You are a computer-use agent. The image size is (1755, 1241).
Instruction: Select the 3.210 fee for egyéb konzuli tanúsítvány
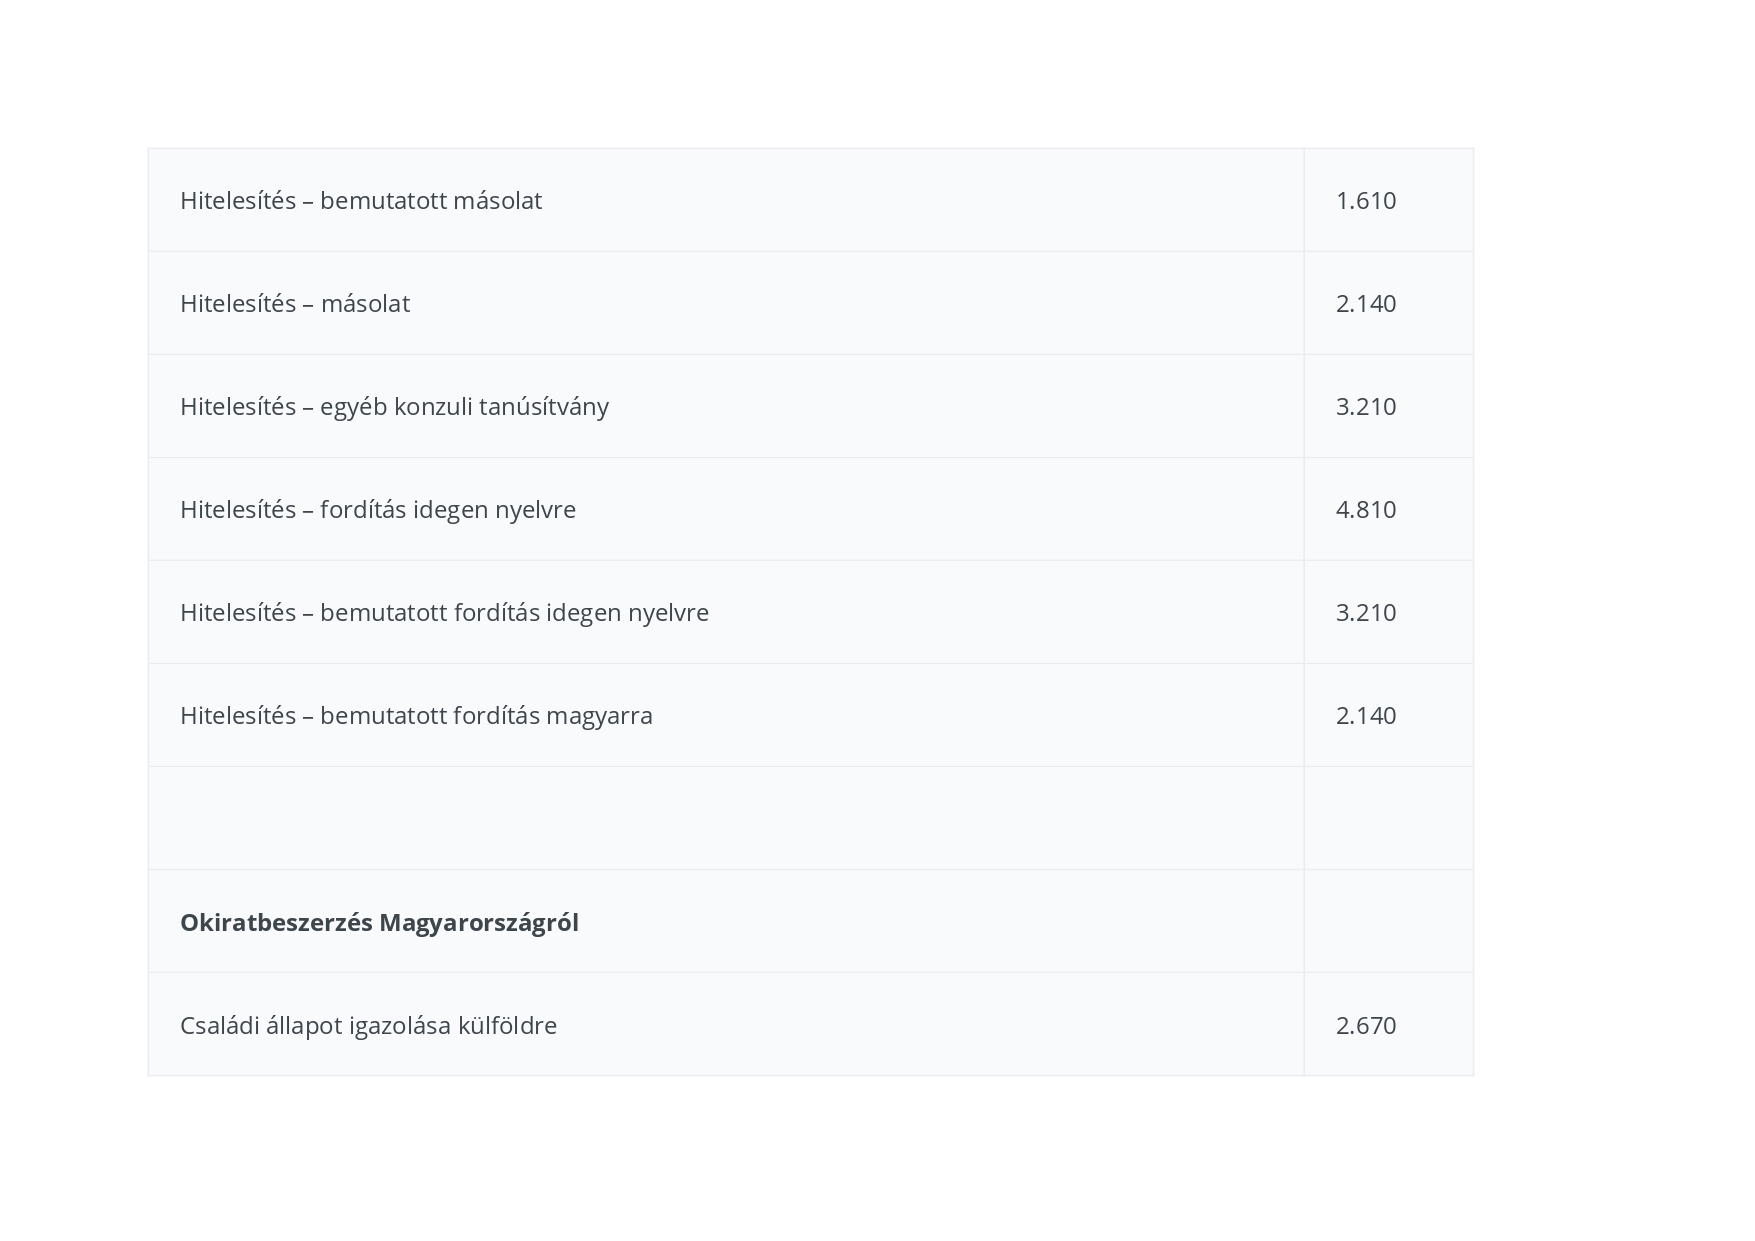1366,406
